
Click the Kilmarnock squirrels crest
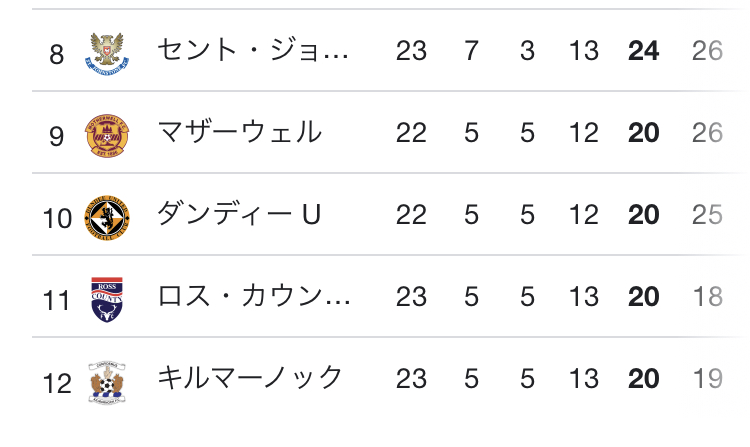click(107, 382)
